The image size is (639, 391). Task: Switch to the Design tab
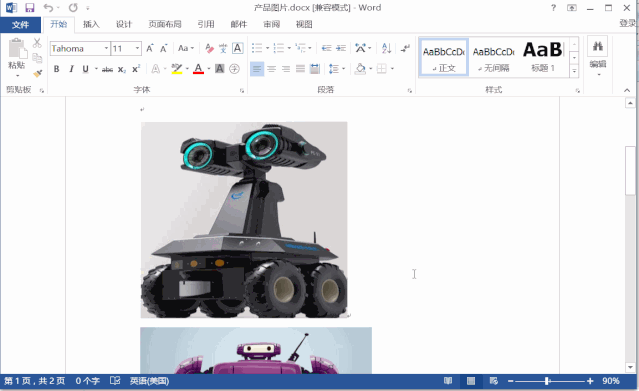pos(124,24)
